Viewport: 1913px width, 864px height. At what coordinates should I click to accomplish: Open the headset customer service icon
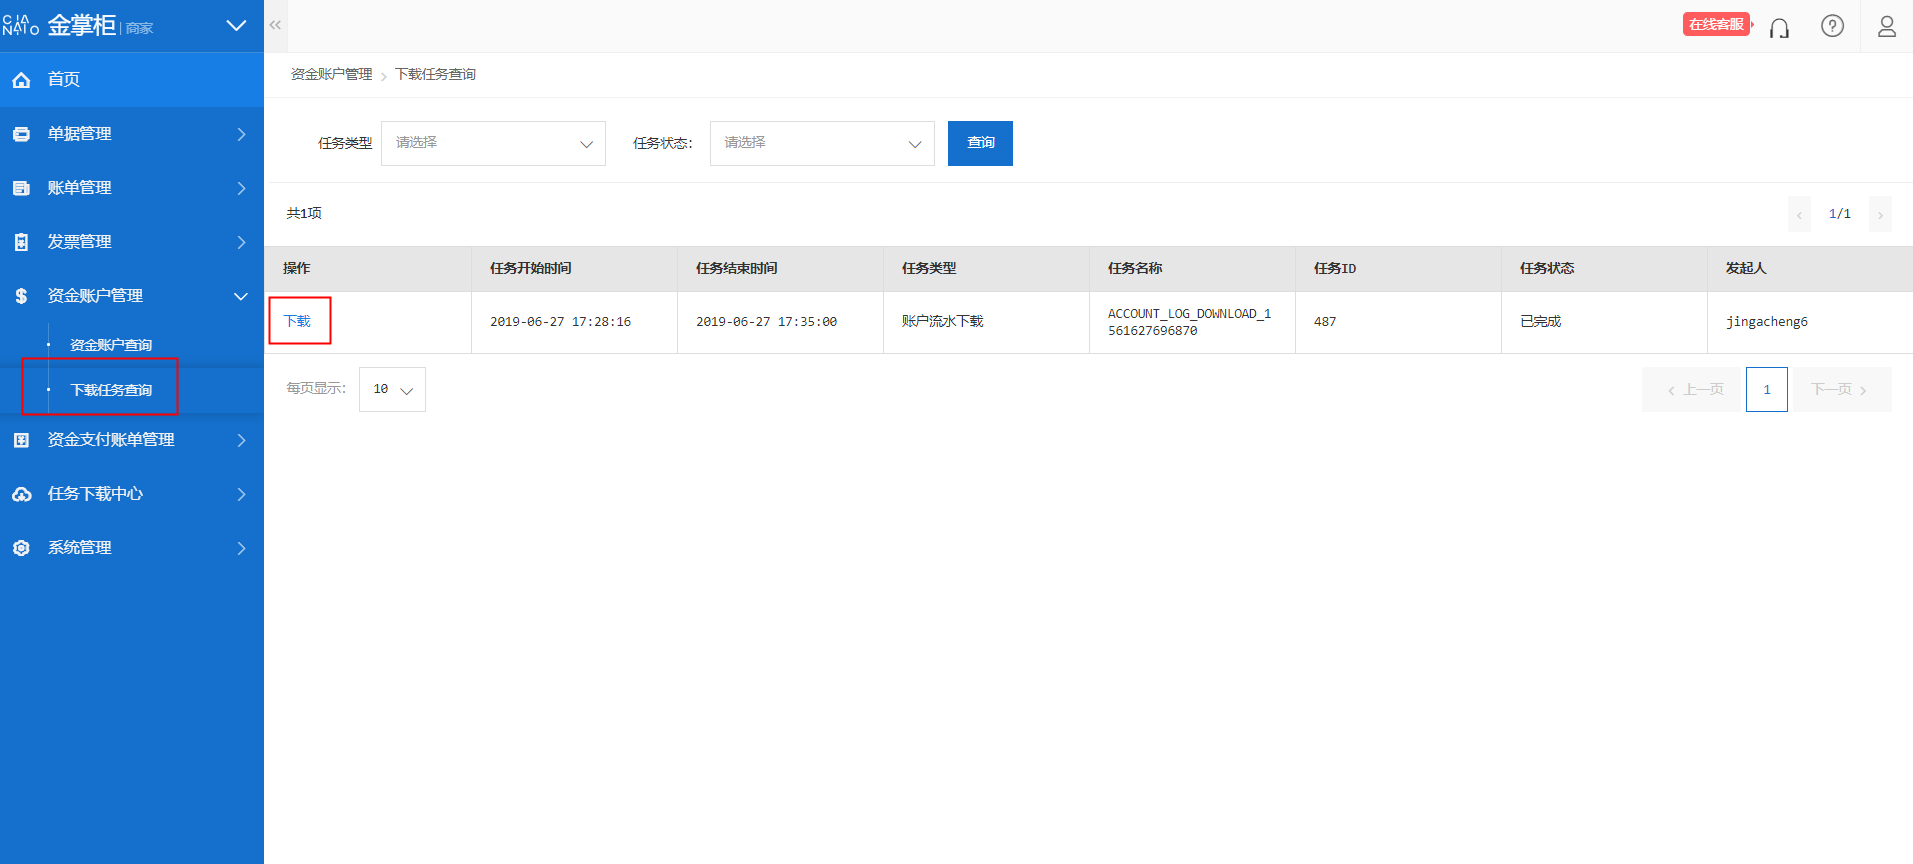point(1779,27)
